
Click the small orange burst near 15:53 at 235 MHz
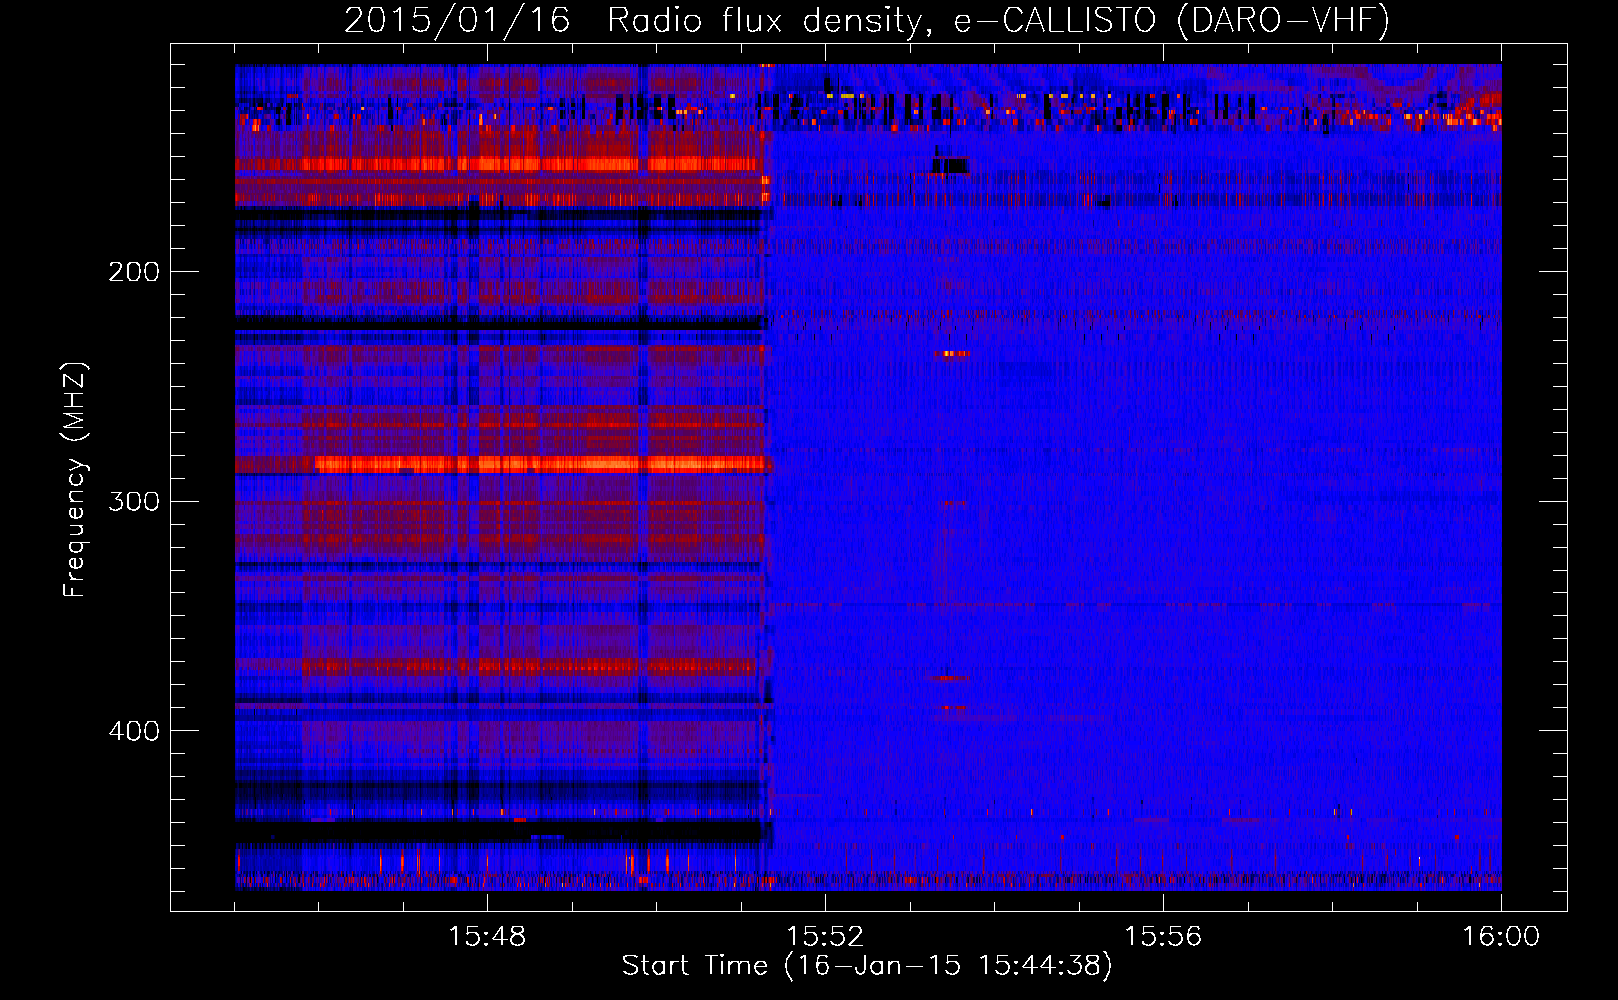pos(953,353)
